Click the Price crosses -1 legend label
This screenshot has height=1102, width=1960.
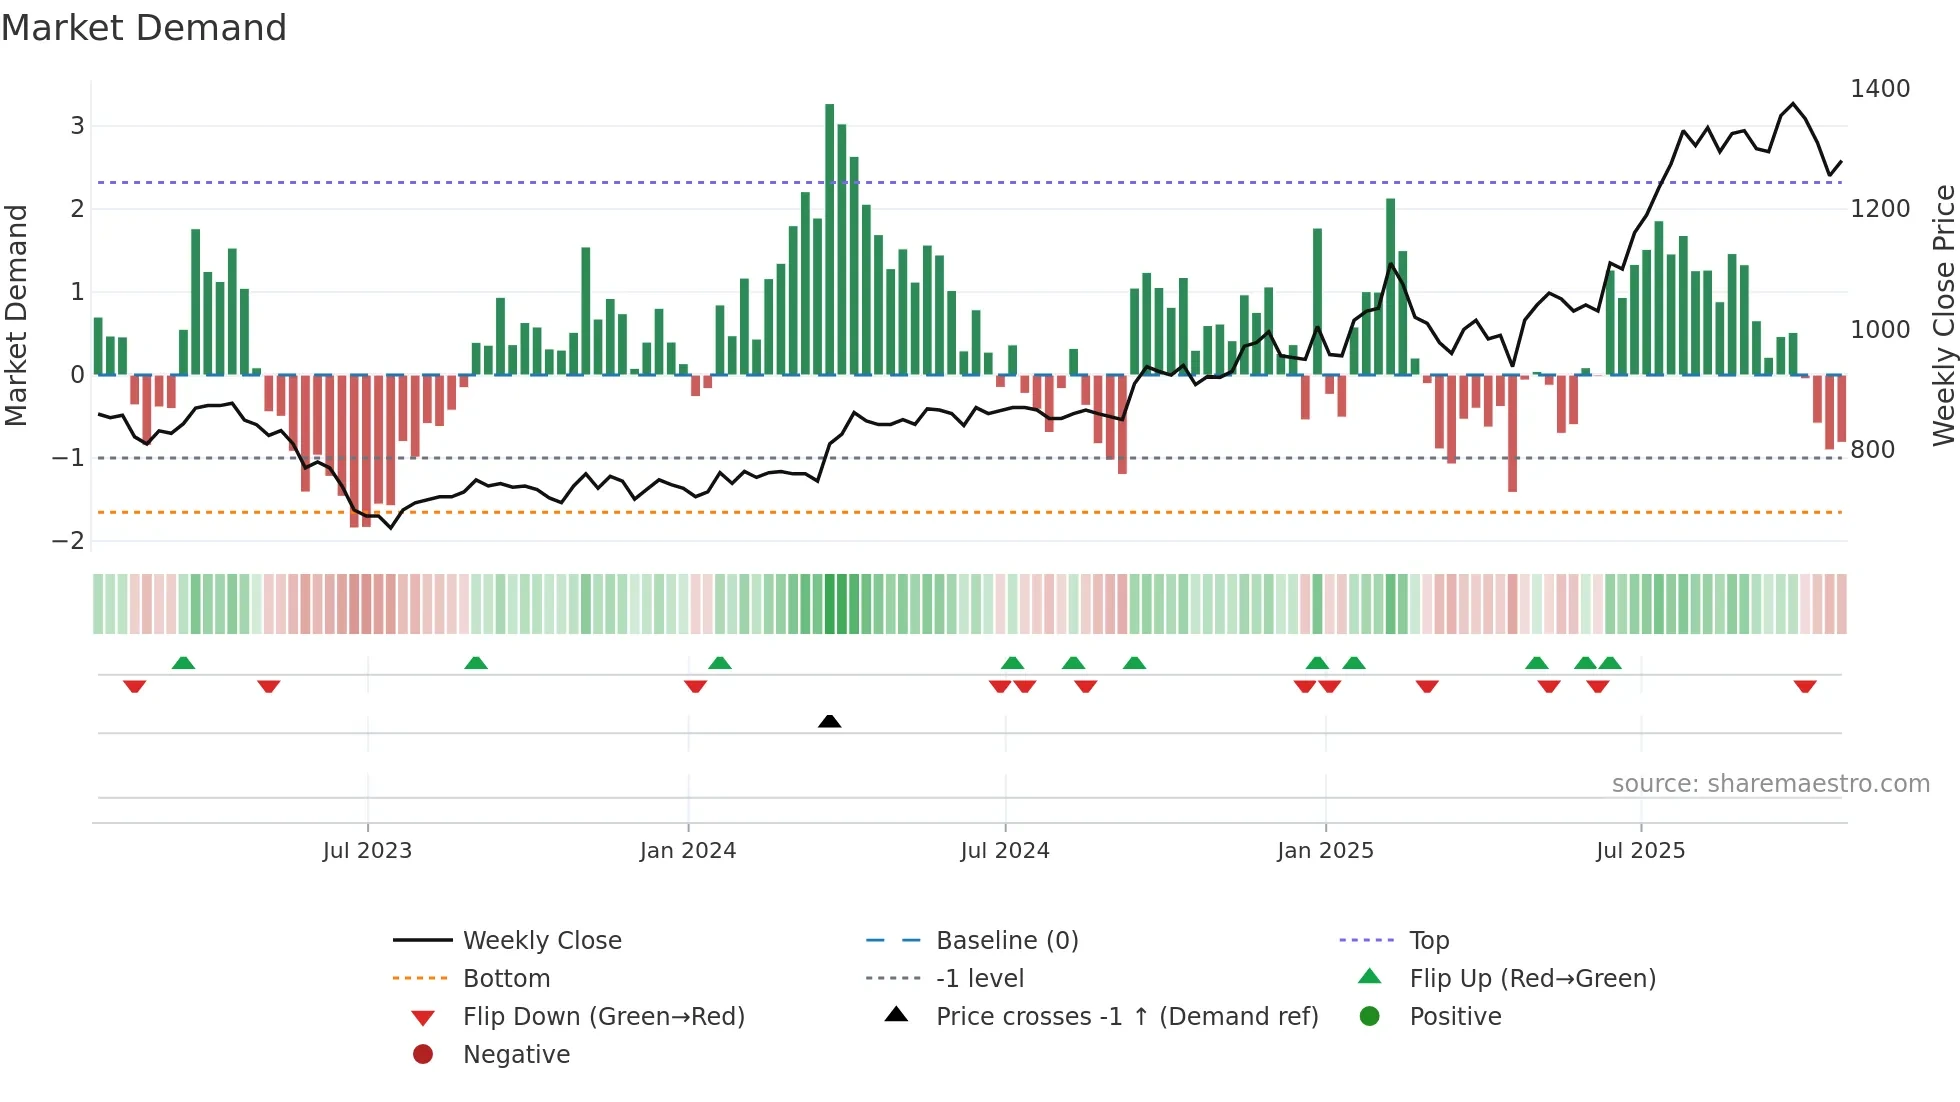(x=1127, y=1016)
